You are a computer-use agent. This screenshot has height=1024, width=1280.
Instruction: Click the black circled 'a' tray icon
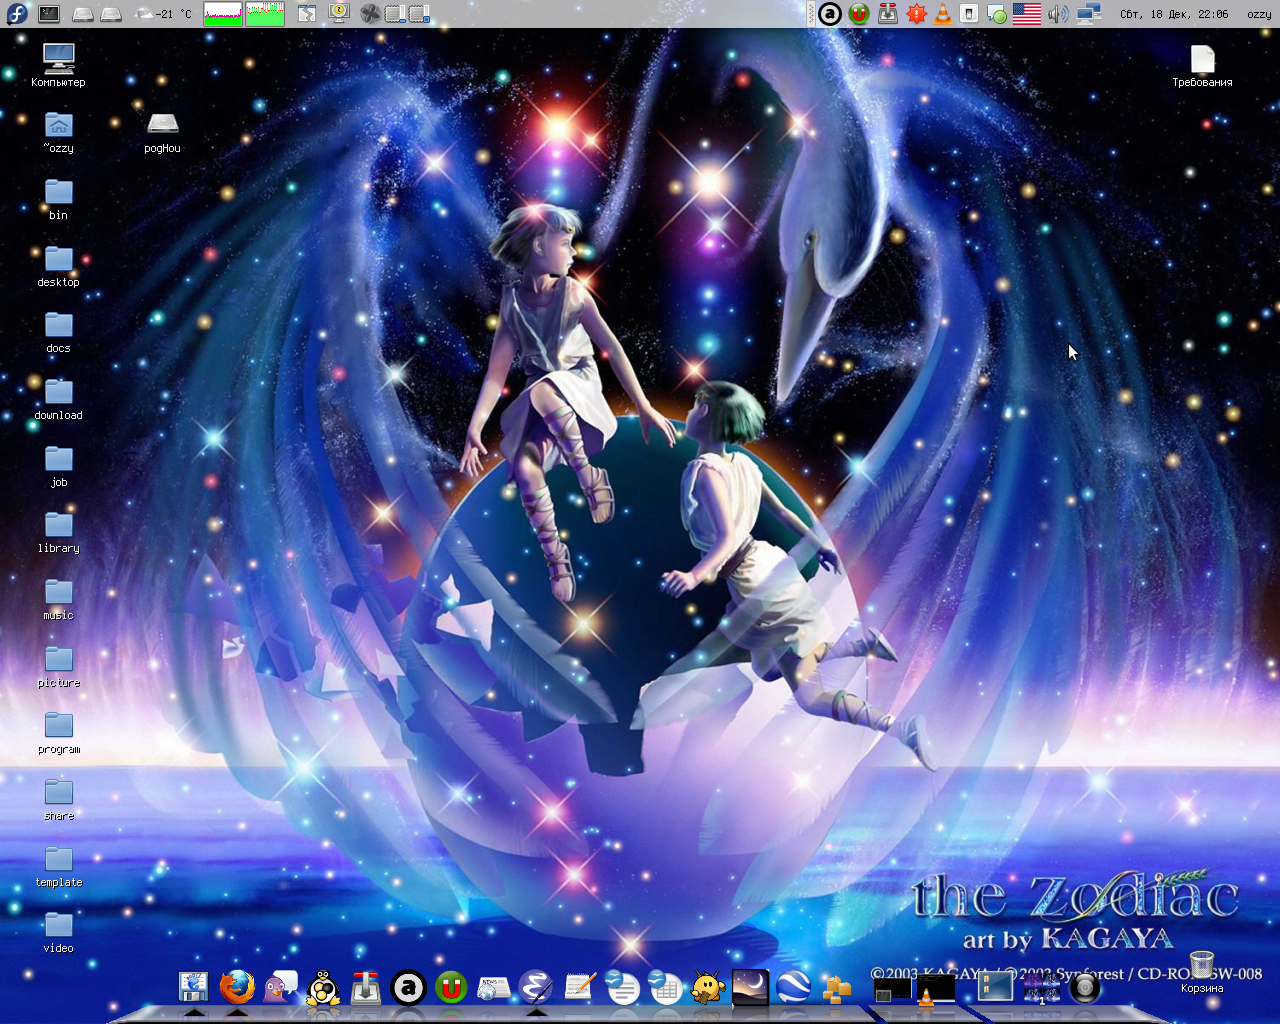tap(830, 14)
